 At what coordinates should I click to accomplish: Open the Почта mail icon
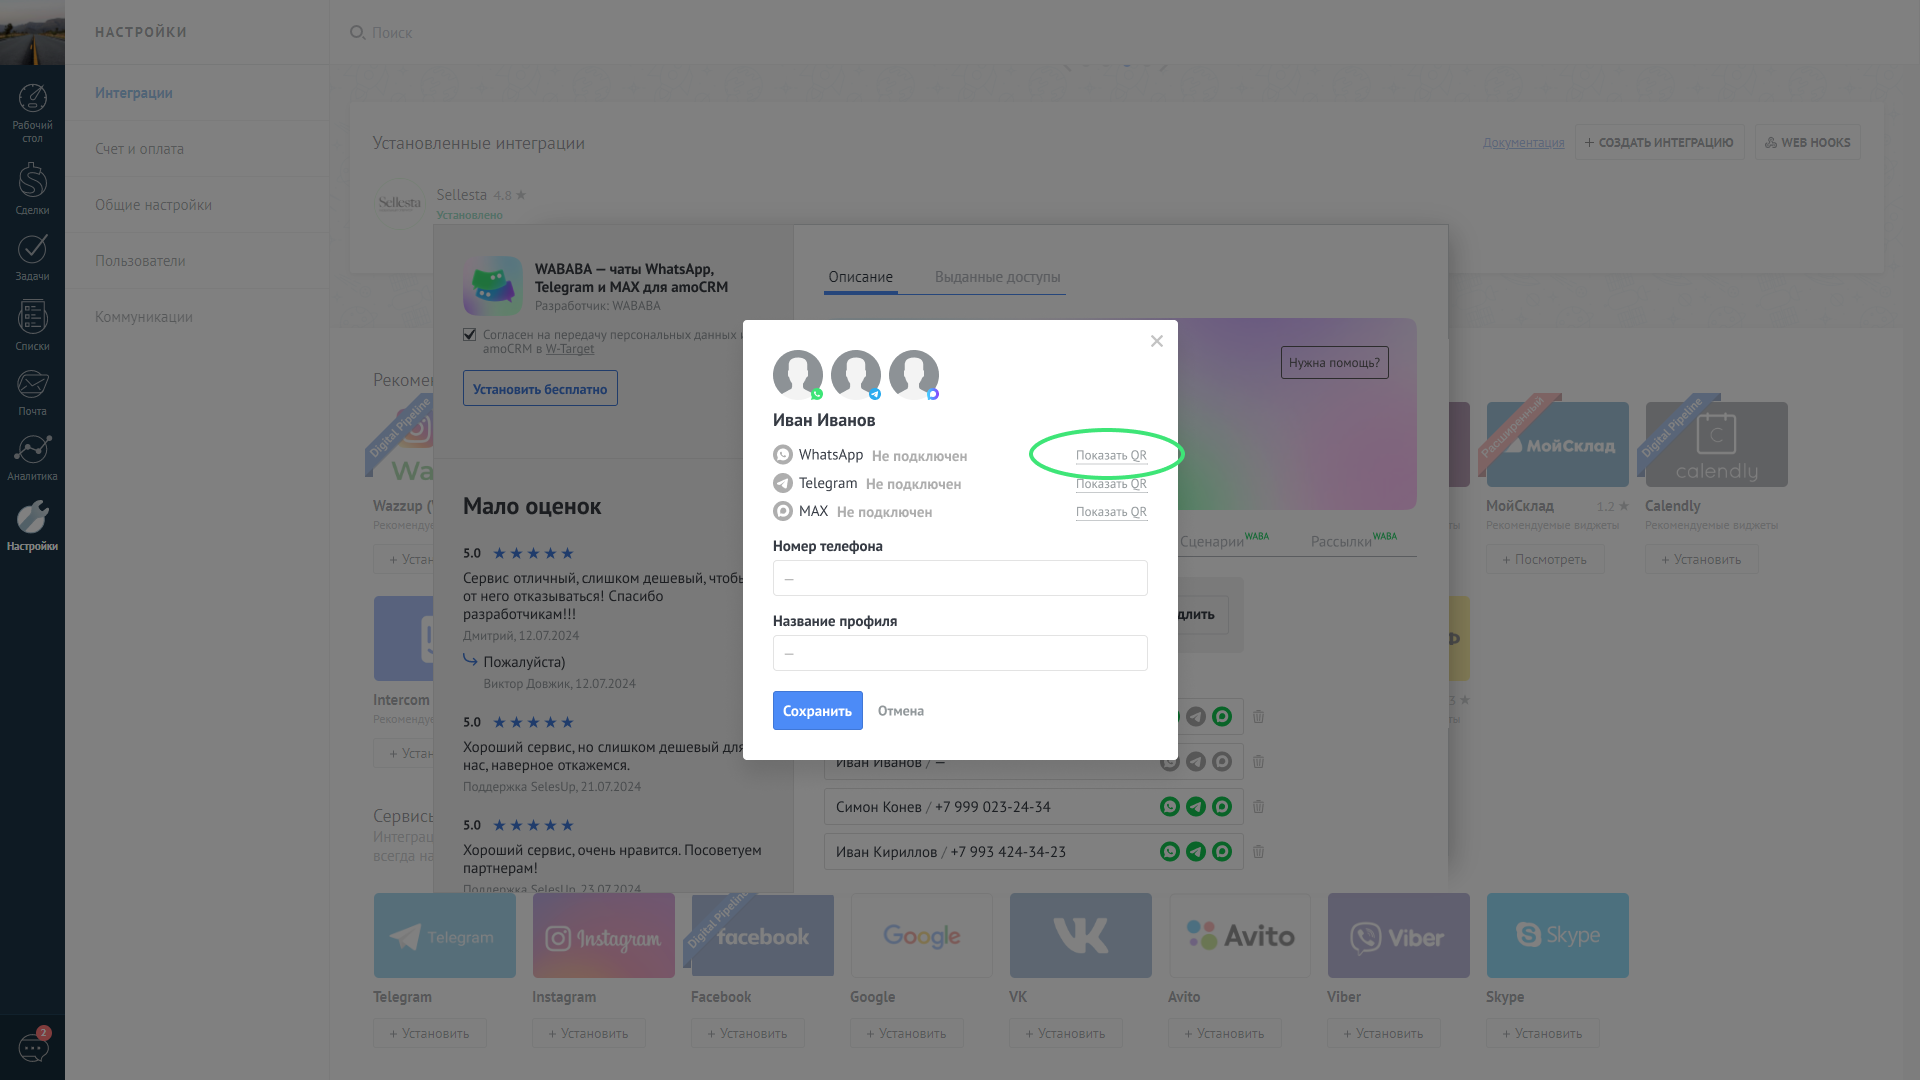[32, 391]
